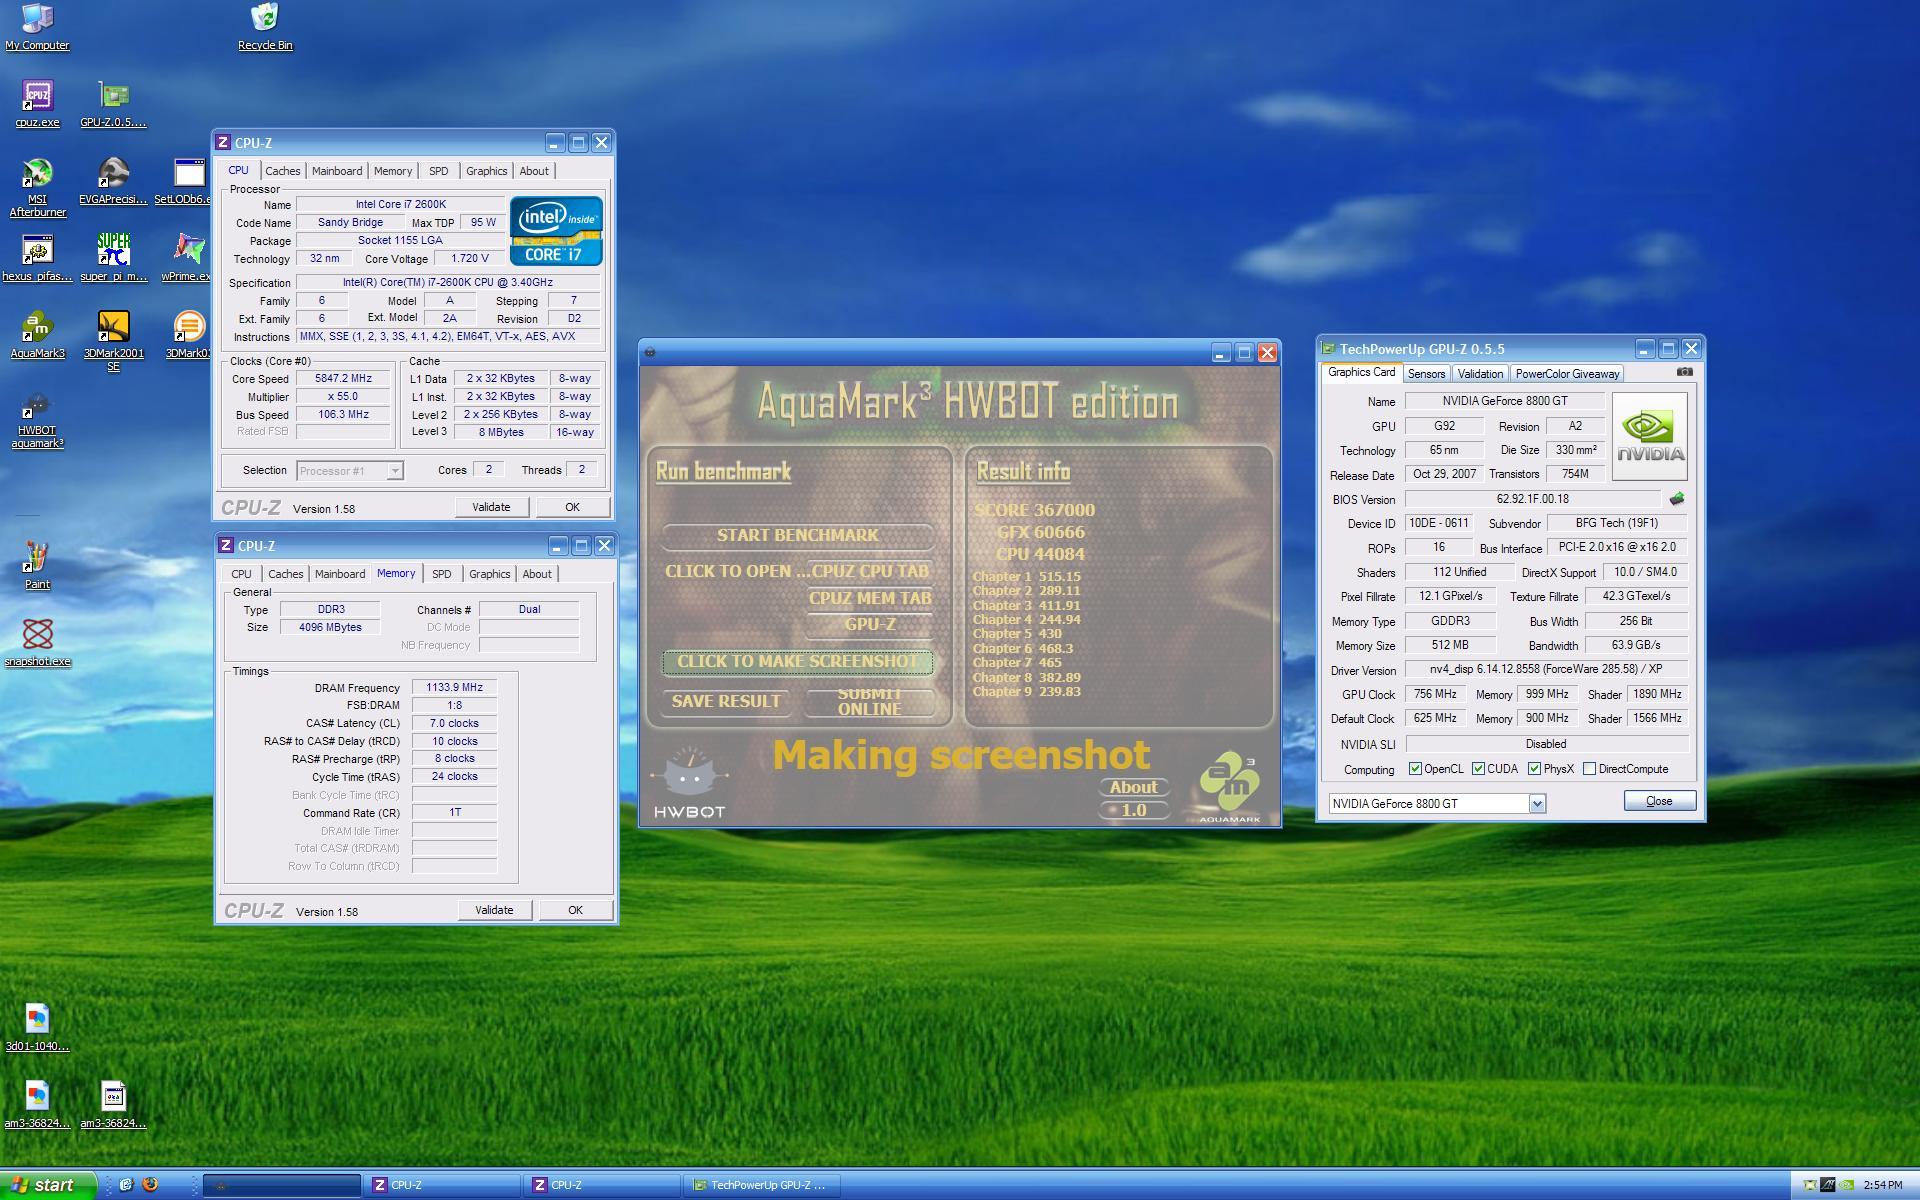Screen dimensions: 1920x1200
Task: Click CLICK TO MAKE SCREENSHOT button
Action: click(x=797, y=662)
